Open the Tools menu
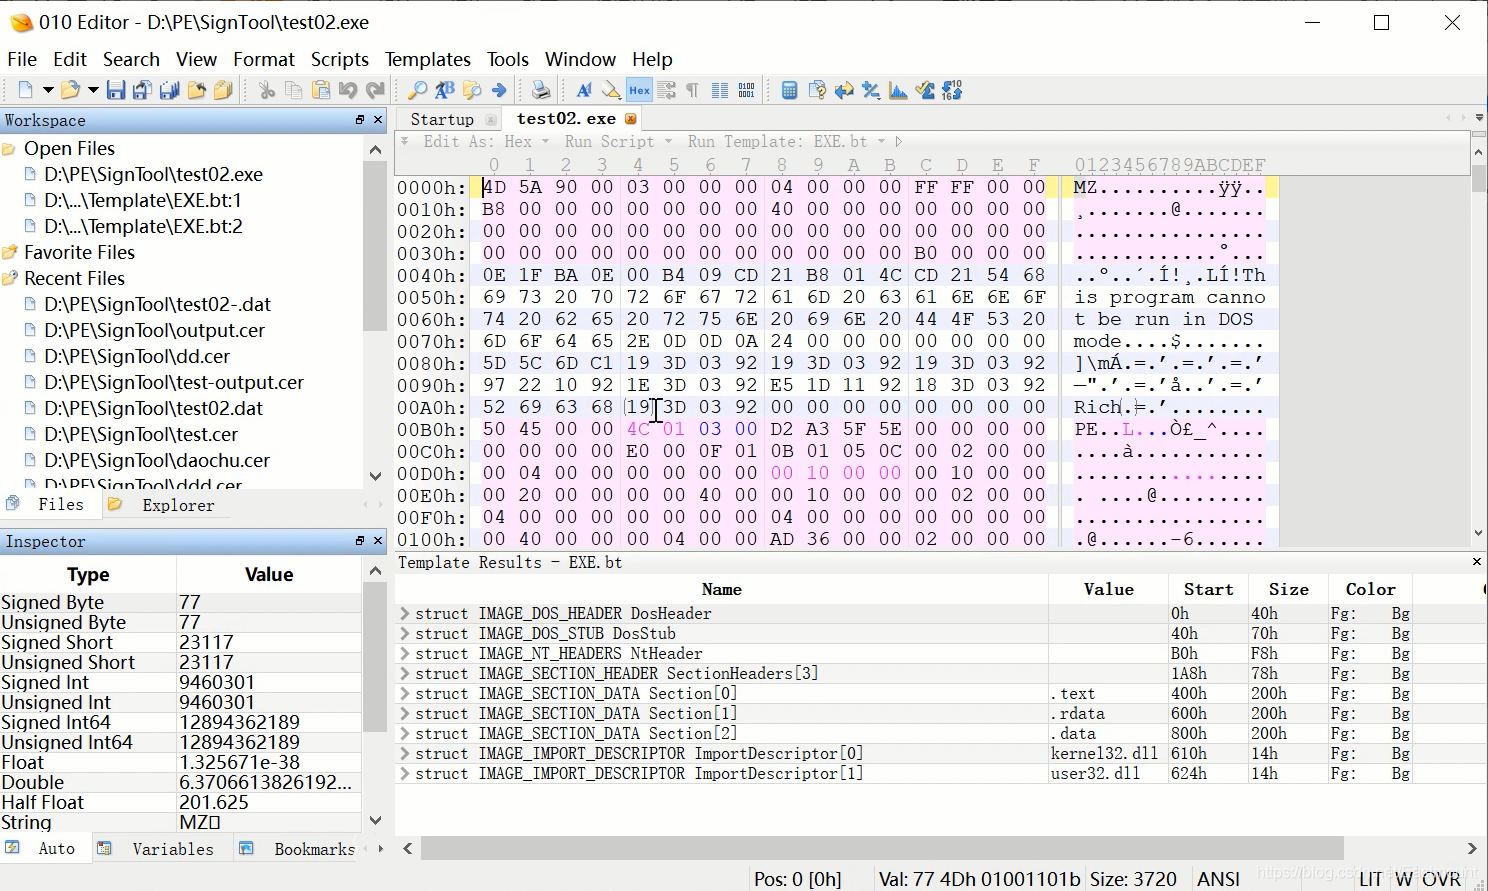Image resolution: width=1488 pixels, height=891 pixels. pos(508,59)
